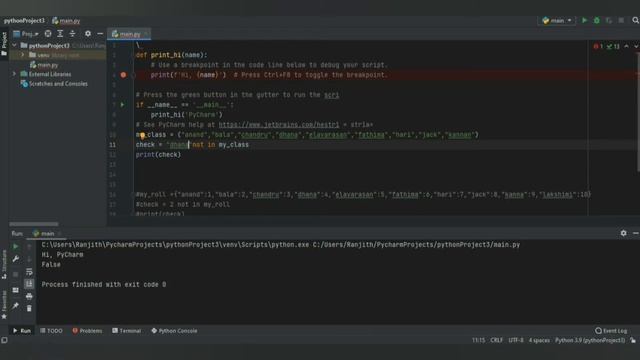Viewport: 640px width, 360px height.
Task: Toggle scroll to end in Run console
Action: click(x=29, y=284)
